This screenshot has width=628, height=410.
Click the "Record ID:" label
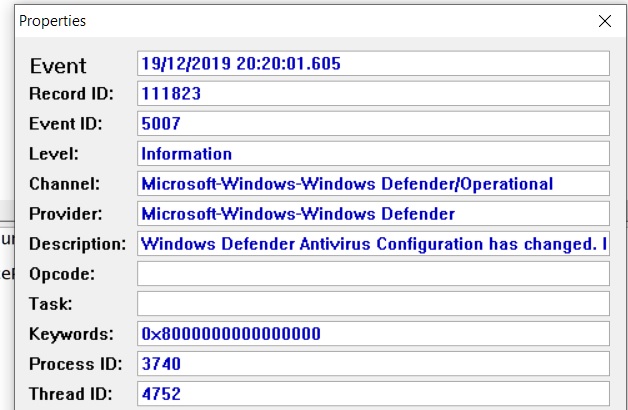pos(71,94)
